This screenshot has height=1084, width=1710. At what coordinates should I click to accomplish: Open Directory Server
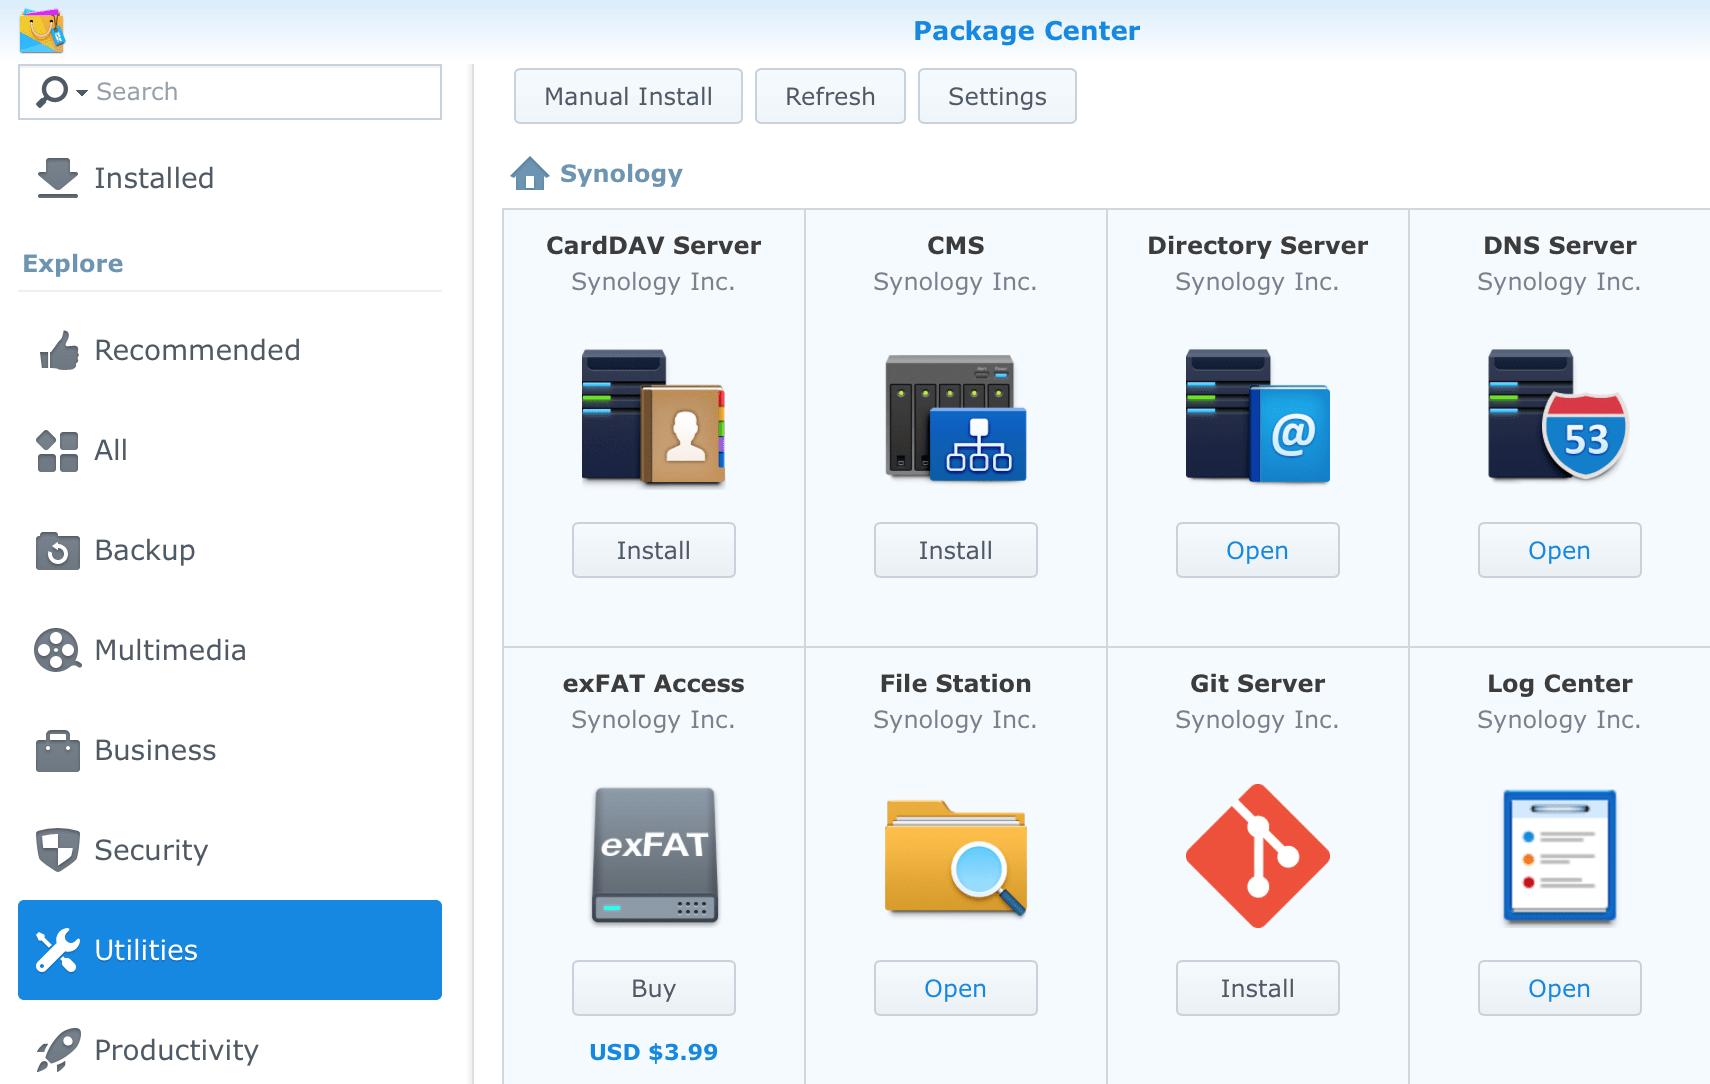1258,550
